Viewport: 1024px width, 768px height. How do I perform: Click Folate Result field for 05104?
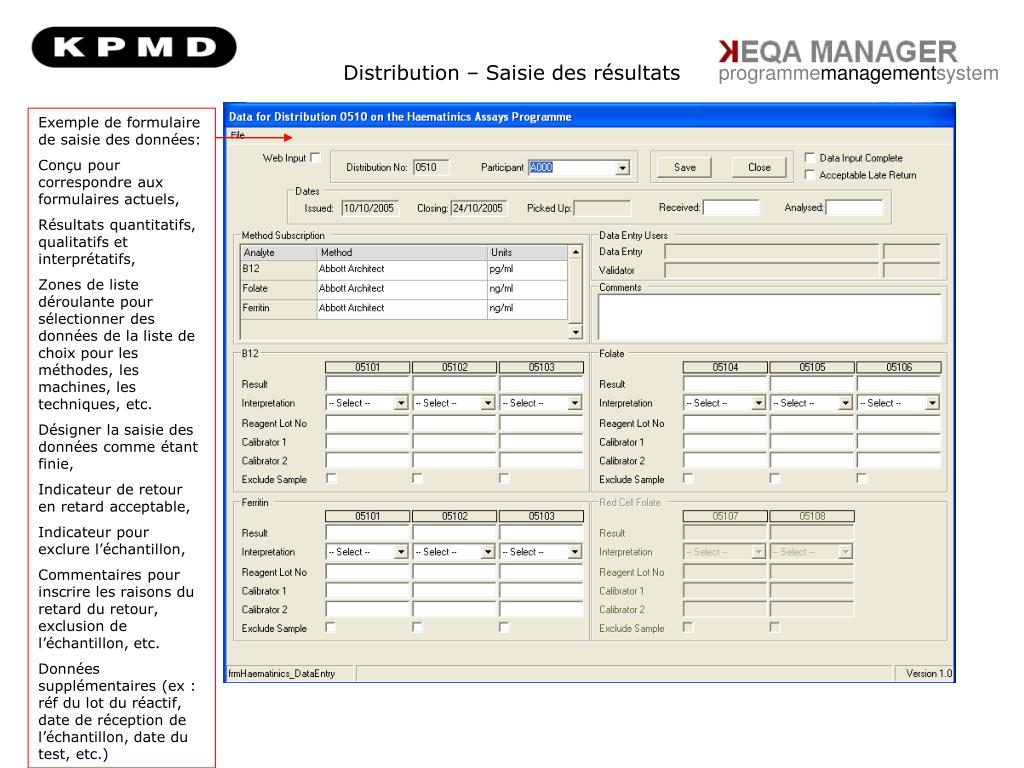[x=726, y=384]
